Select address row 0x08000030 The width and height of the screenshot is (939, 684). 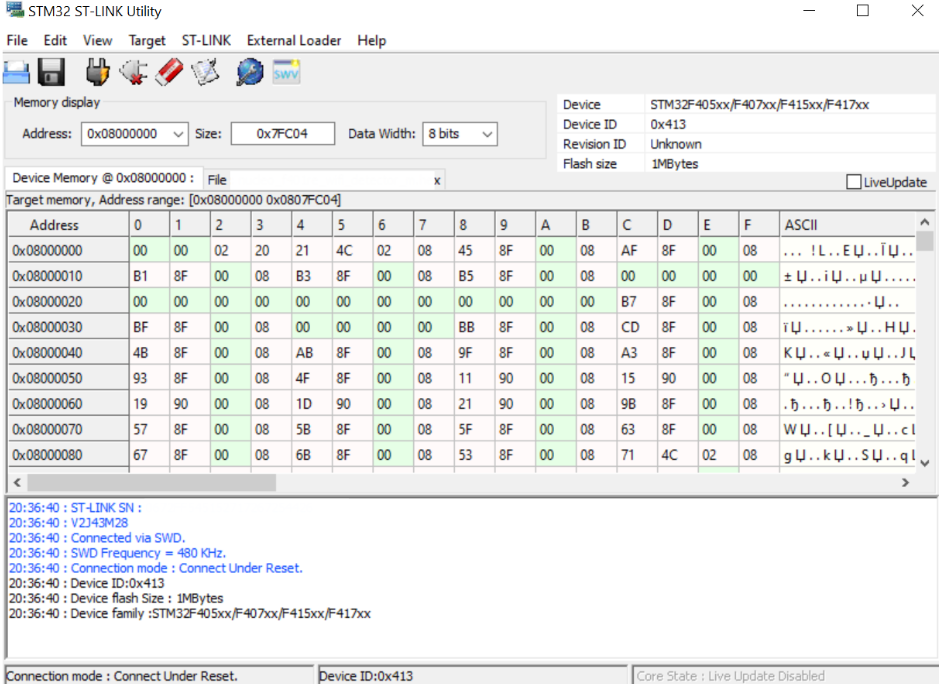click(68, 327)
